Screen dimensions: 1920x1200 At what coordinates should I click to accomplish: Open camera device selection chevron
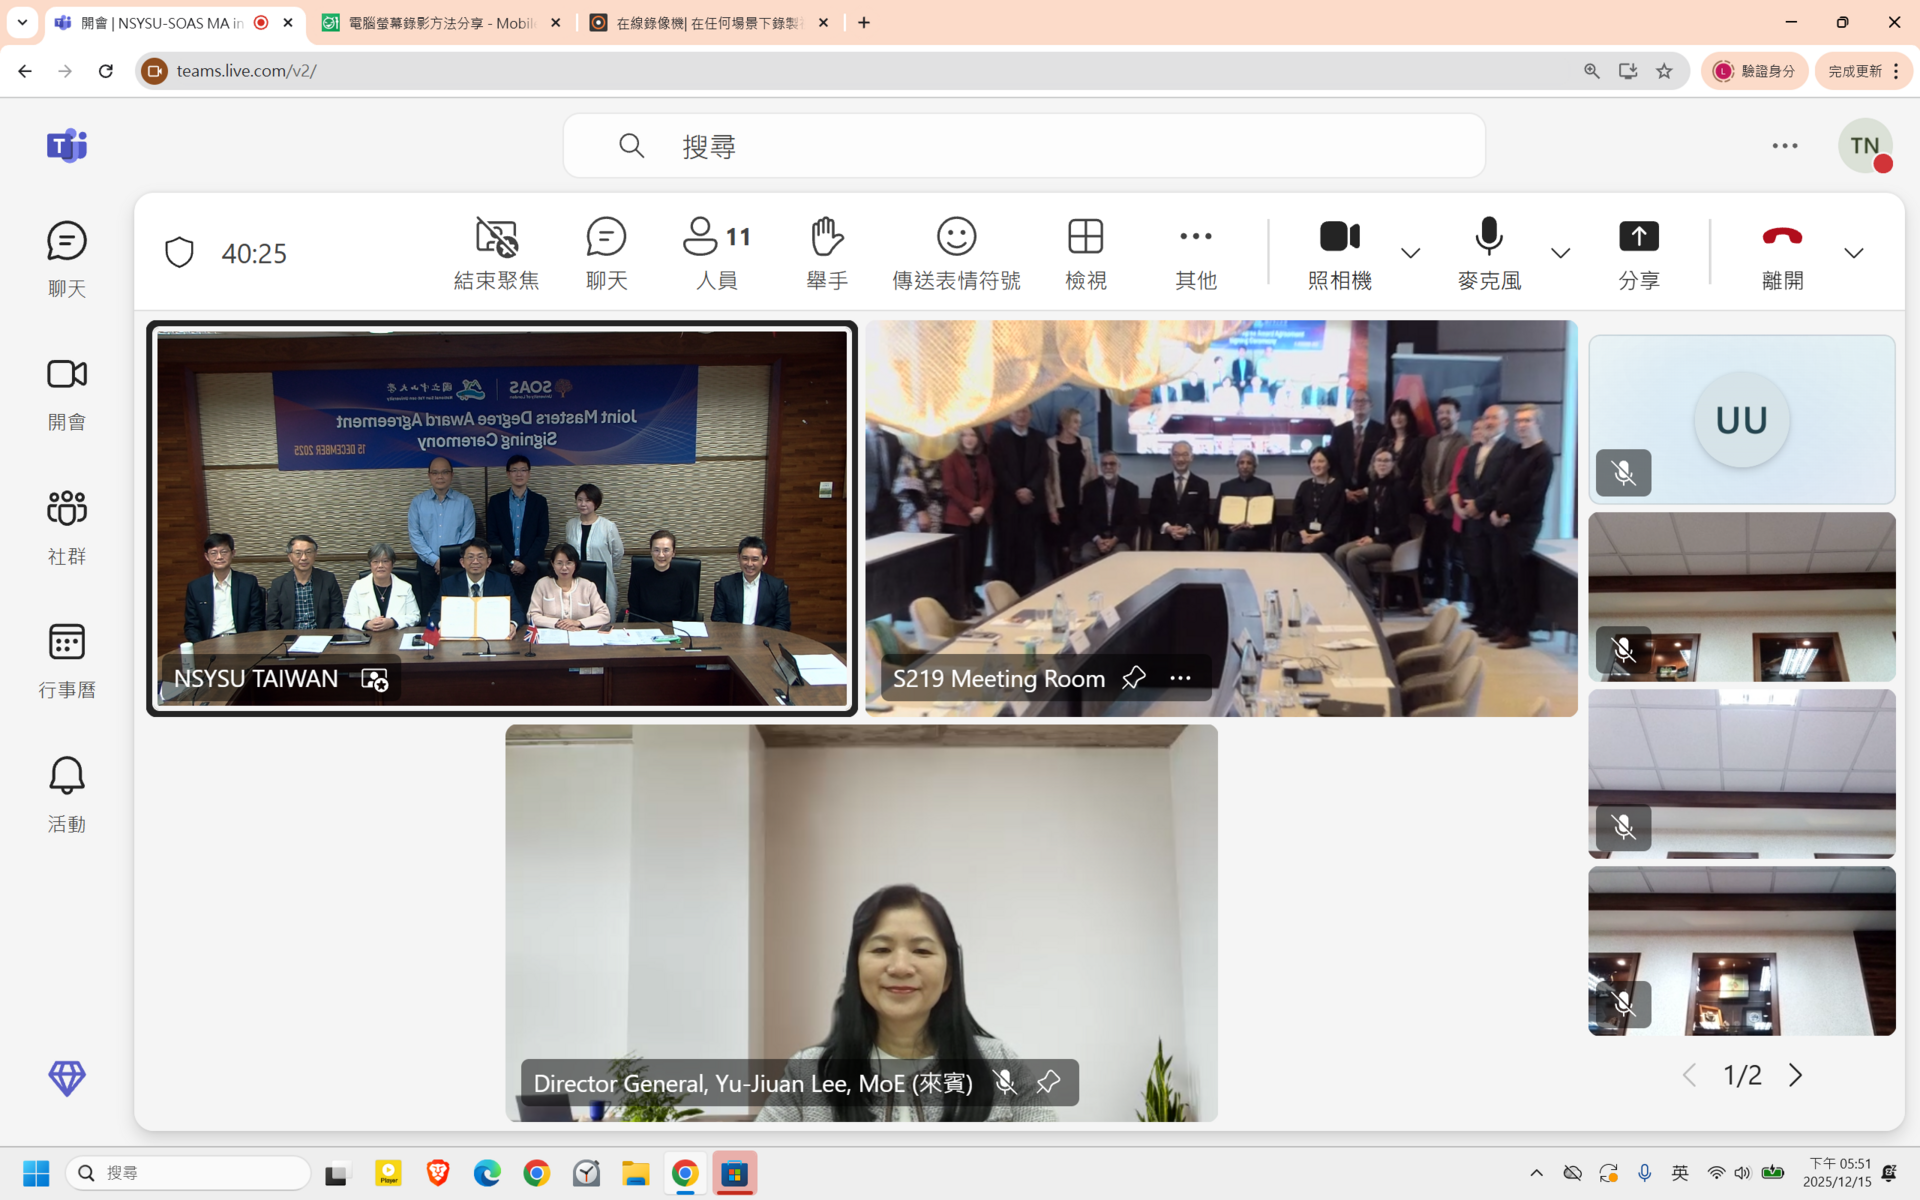pyautogui.click(x=1410, y=253)
